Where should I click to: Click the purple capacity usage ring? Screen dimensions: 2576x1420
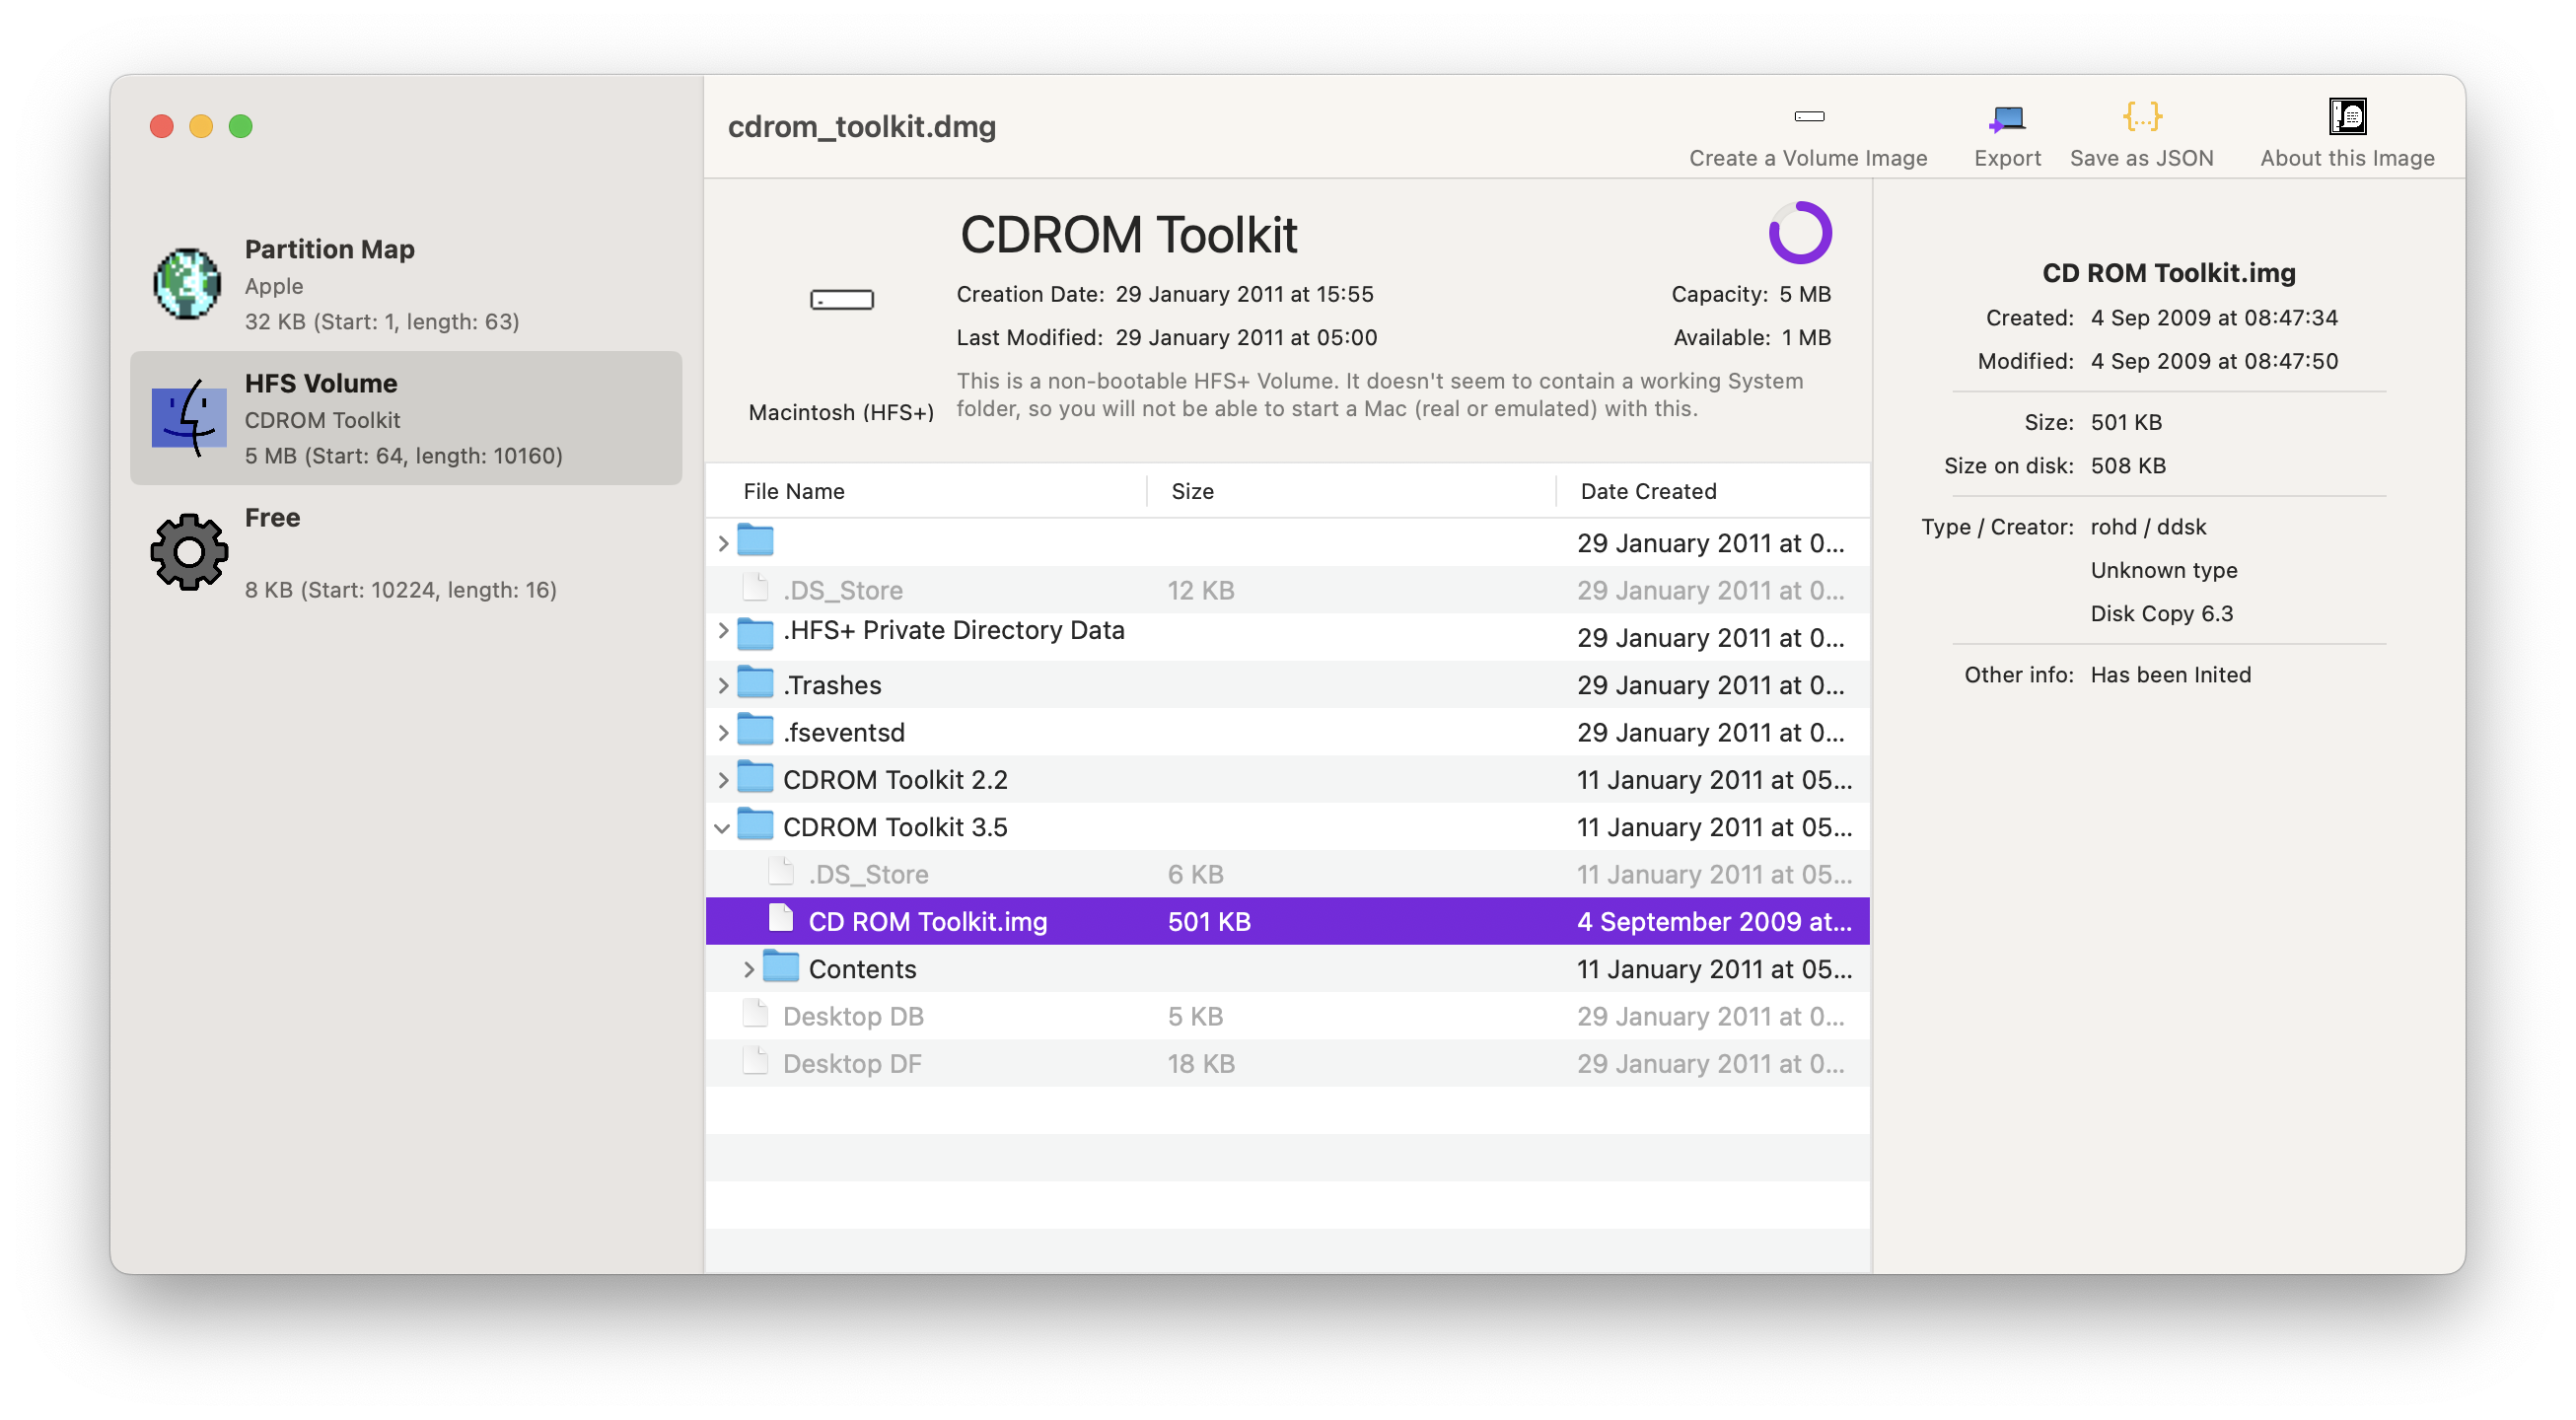click(x=1799, y=233)
